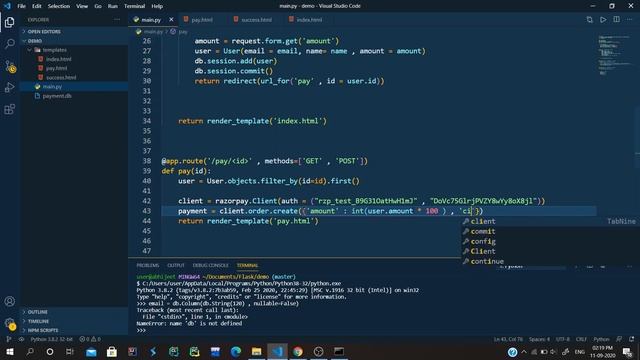This screenshot has width=640, height=360.
Task: Open the File menu
Action: 21,6
